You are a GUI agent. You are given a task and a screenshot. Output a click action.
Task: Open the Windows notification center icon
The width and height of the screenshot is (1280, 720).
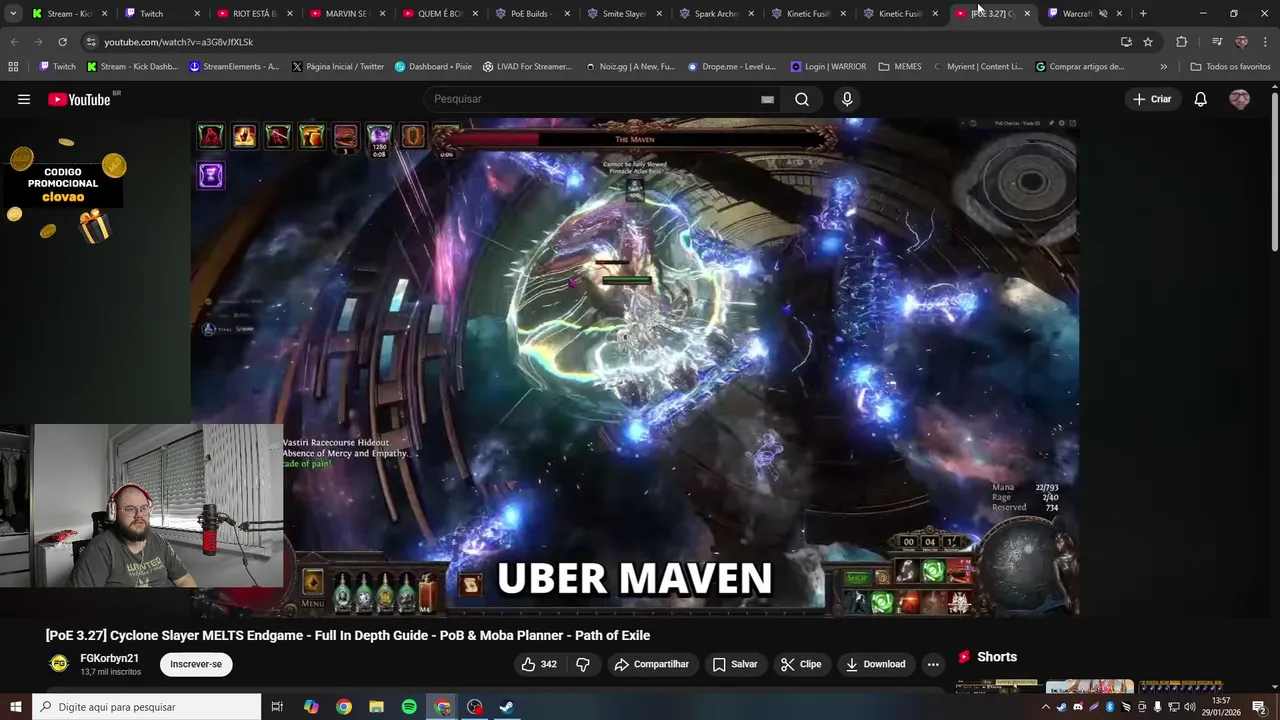point(1259,707)
